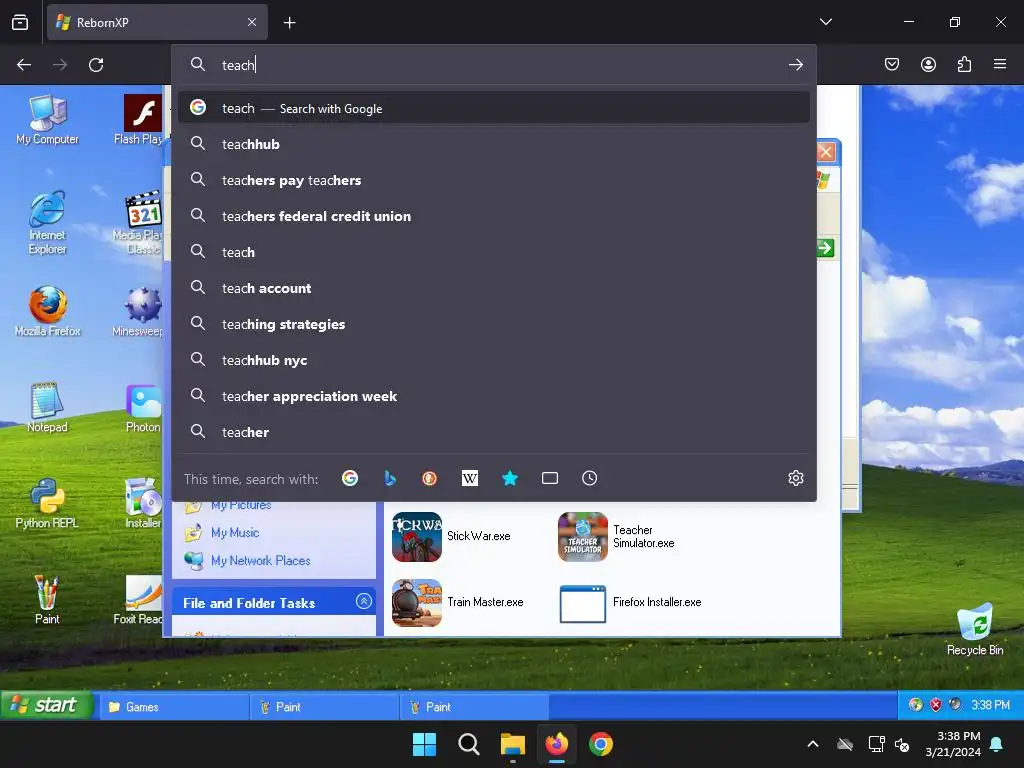Open Windows taskbar search
The image size is (1024, 768).
pyautogui.click(x=469, y=744)
